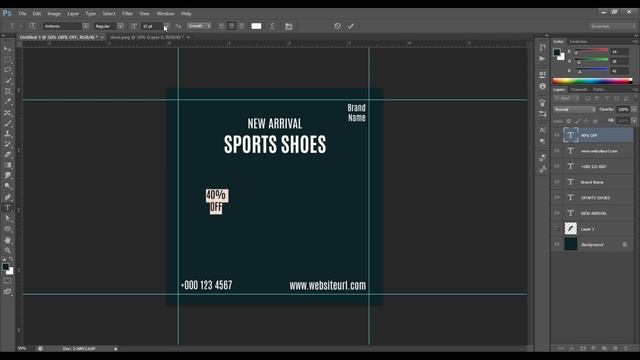The height and width of the screenshot is (360, 640).
Task: Commit current text edits with checkmark
Action: point(351,26)
